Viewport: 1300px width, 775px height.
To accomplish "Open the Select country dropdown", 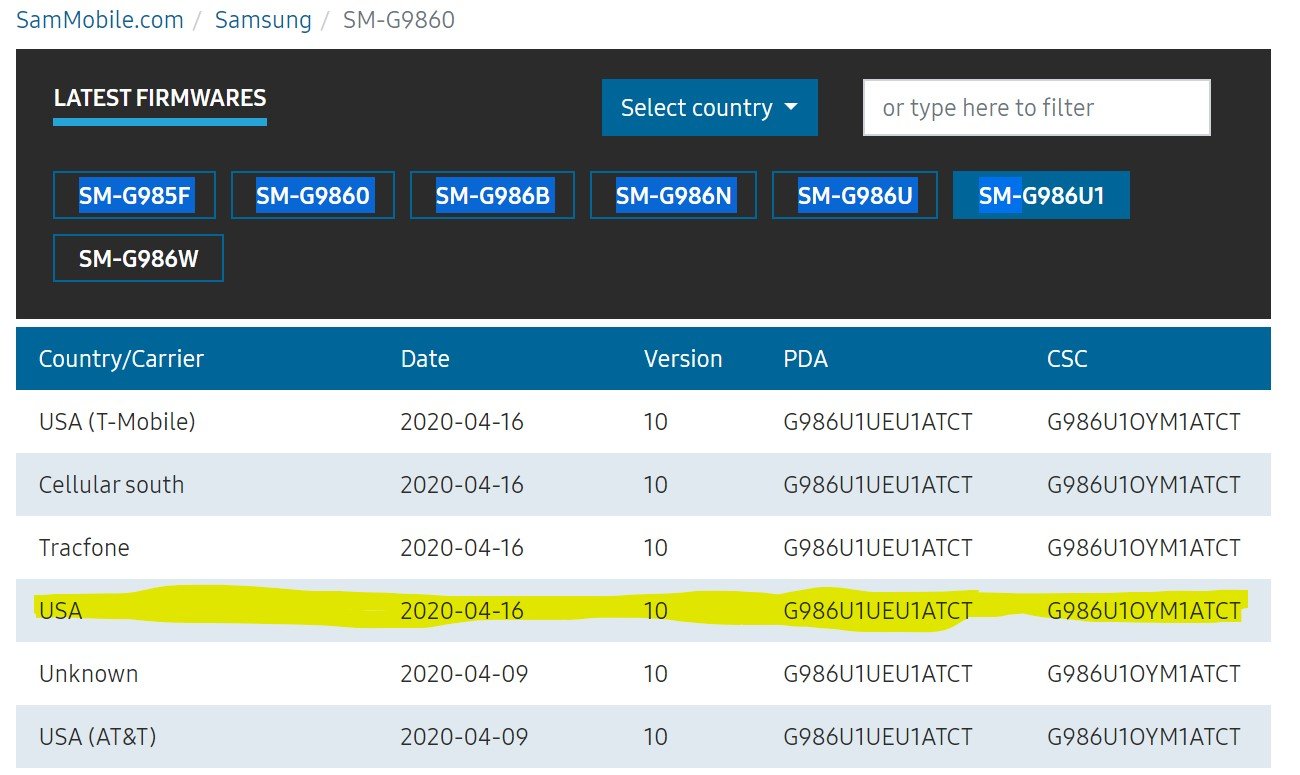I will coord(710,107).
